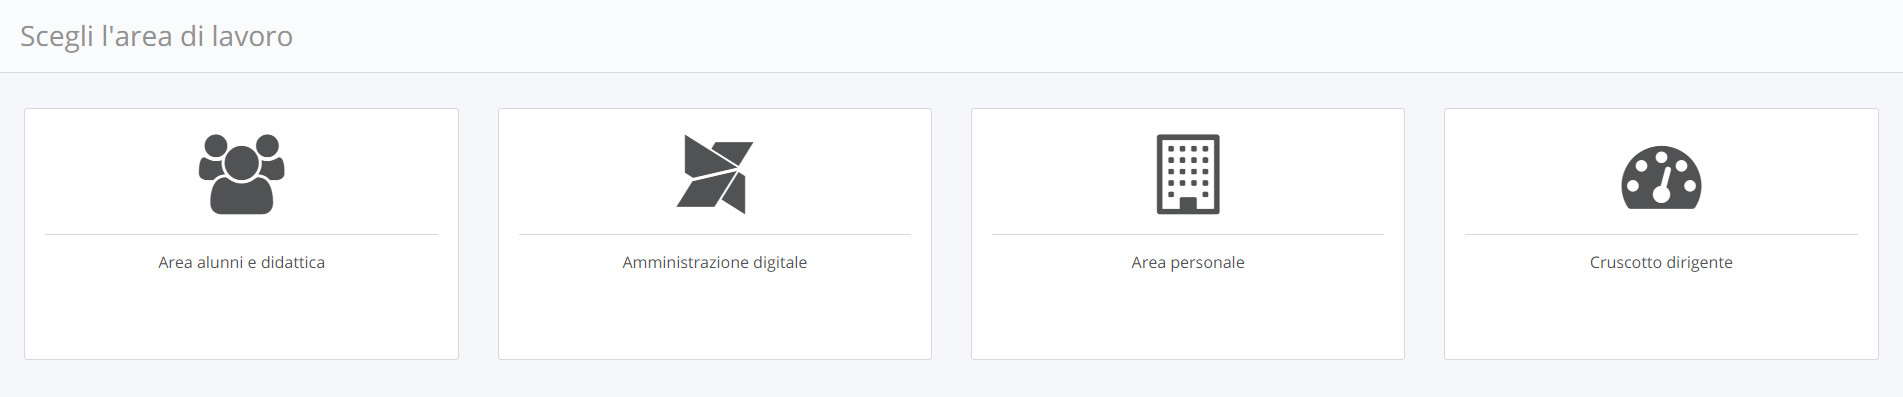
Task: Click the "Scegli l'area di lavoro" heading
Action: tap(156, 37)
